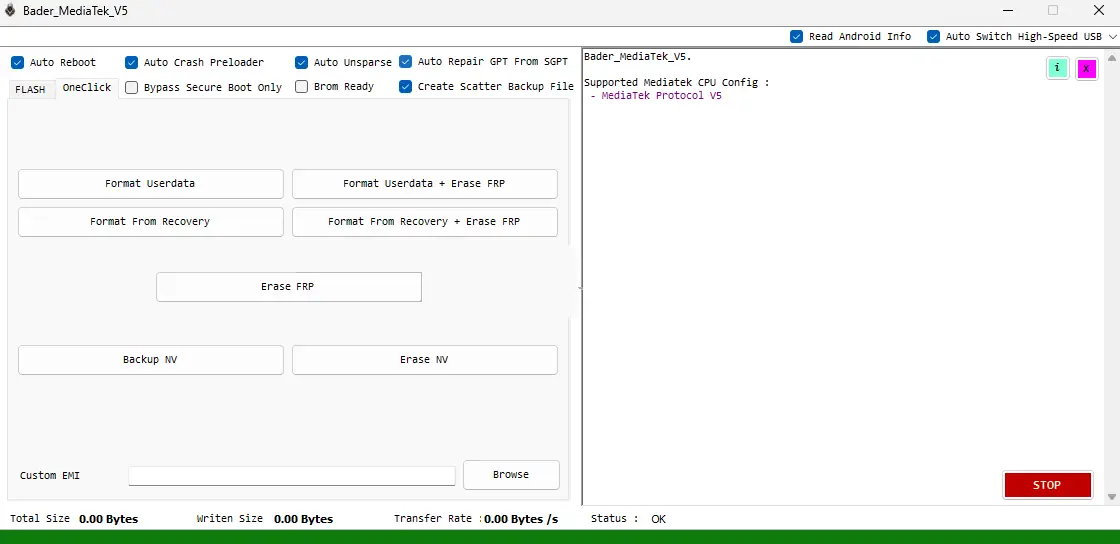Click the Bader_MediaTek_V5 app icon in title bar

(10, 11)
